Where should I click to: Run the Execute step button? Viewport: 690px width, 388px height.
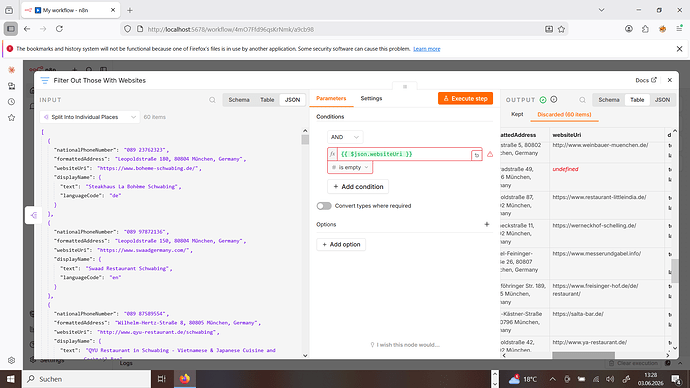(465, 99)
